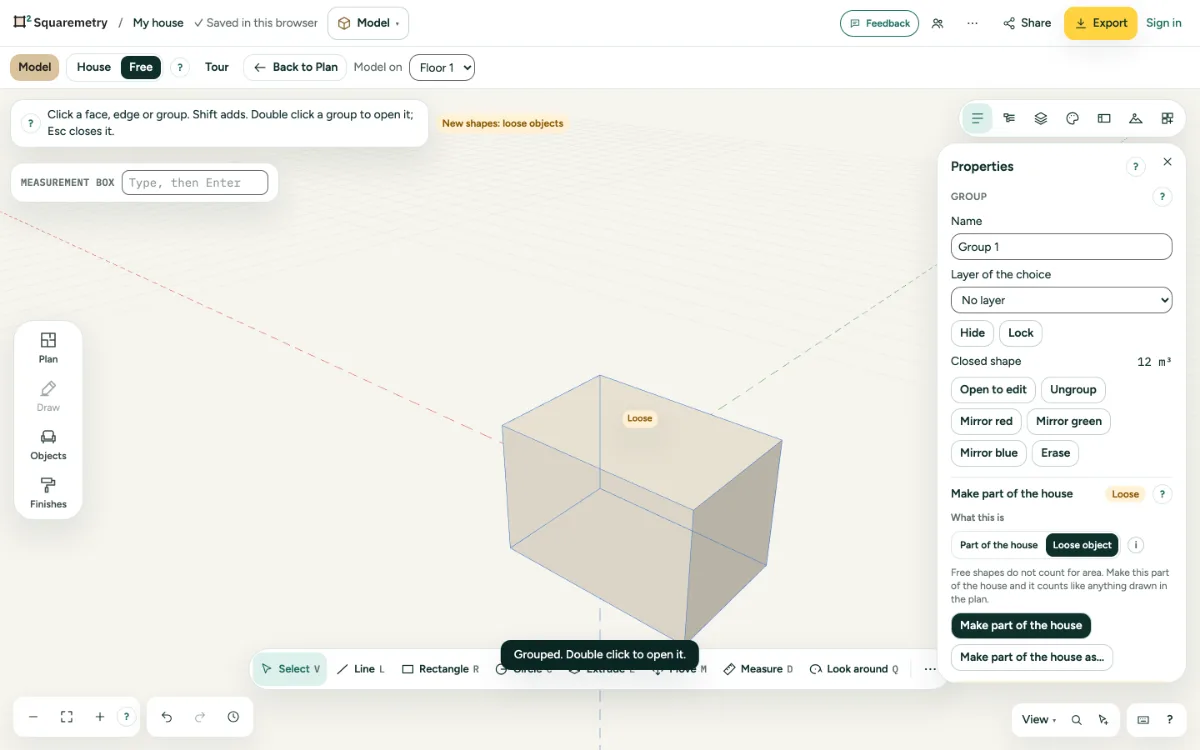Click the search magnifier icon
Viewport: 1200px width, 750px height.
coord(1076,720)
